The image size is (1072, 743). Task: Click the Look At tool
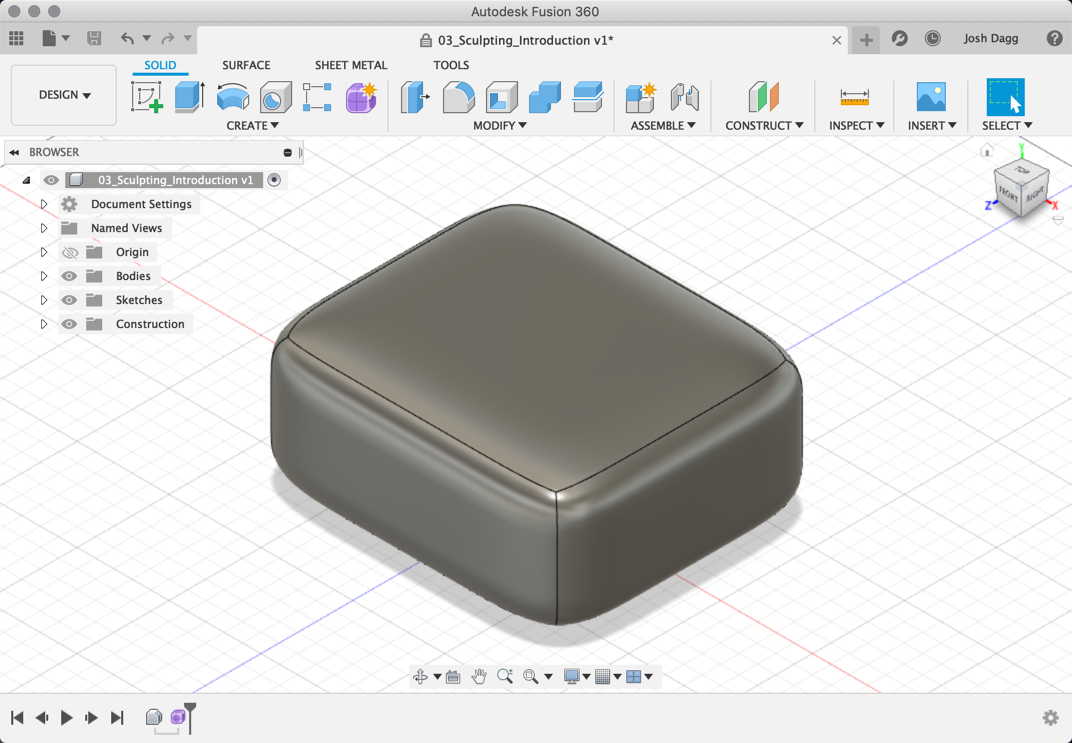(x=453, y=677)
